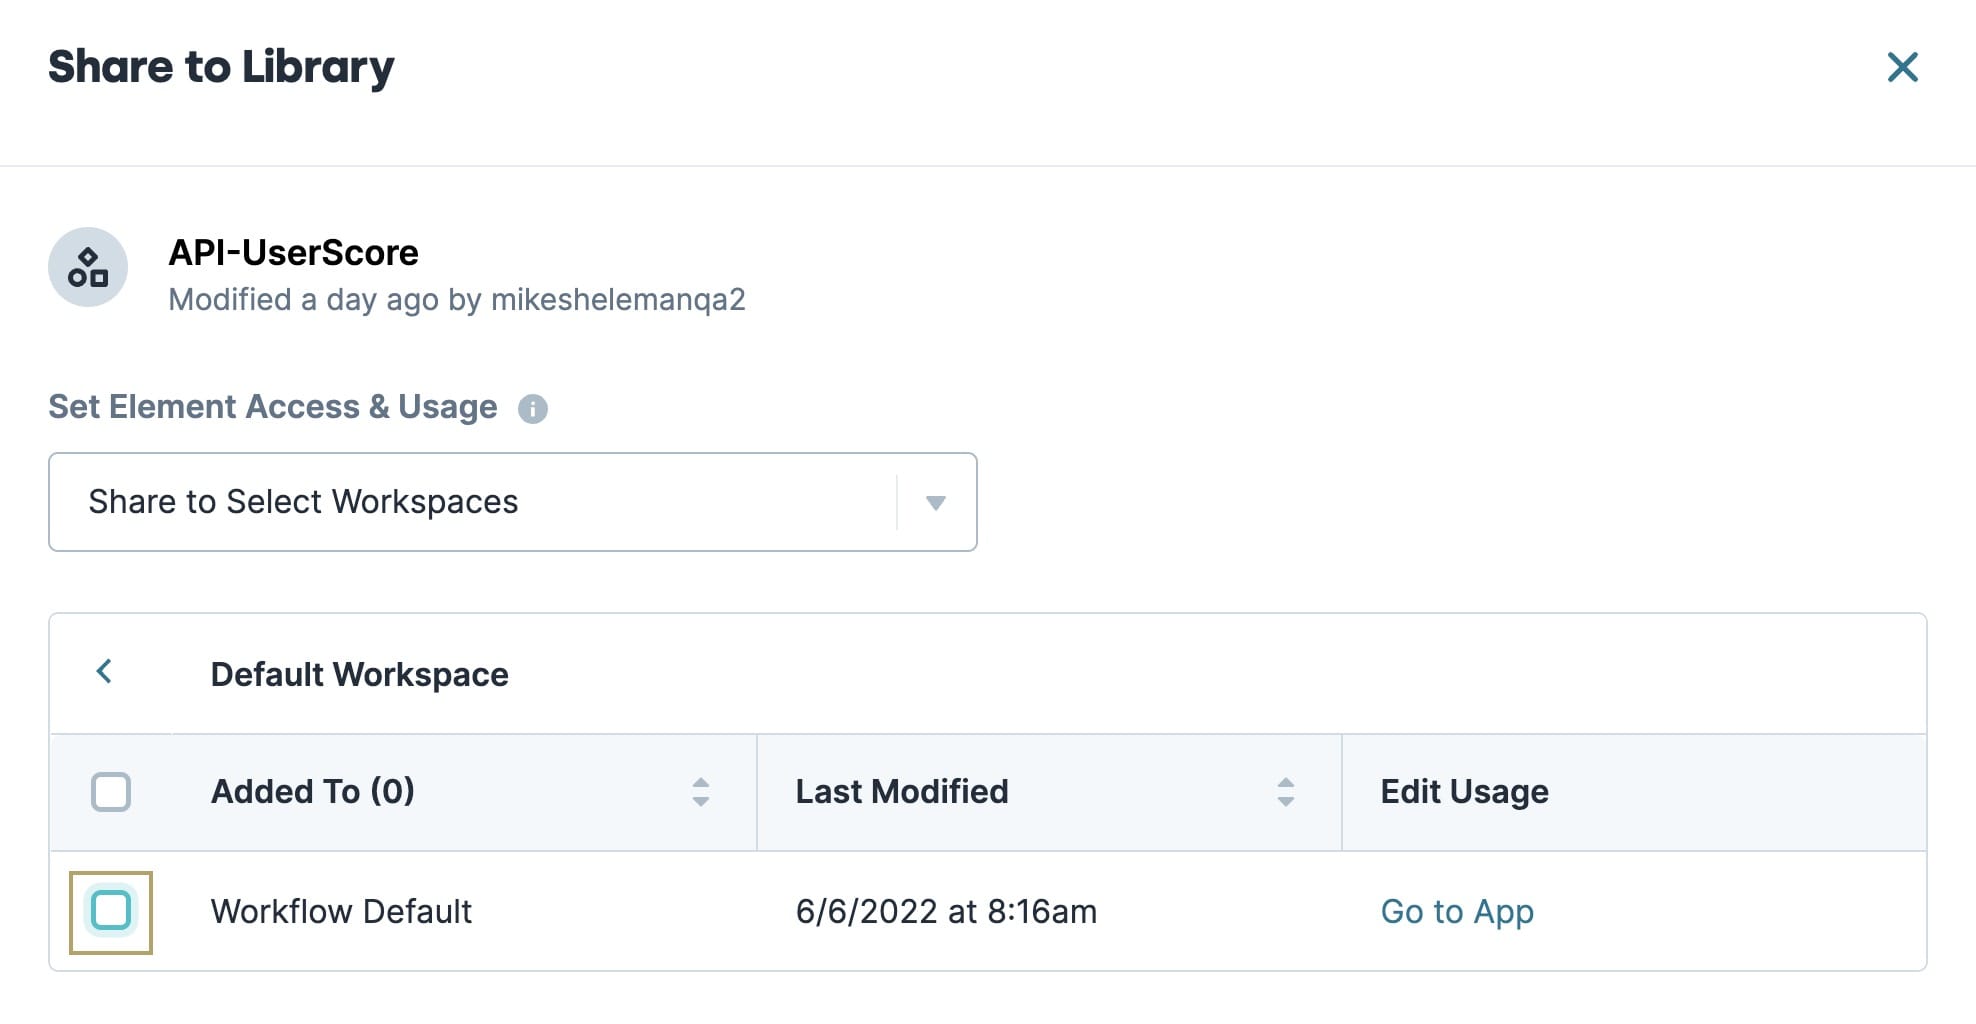Click the Default Workspace heading
The image size is (1976, 1024).
coord(360,674)
